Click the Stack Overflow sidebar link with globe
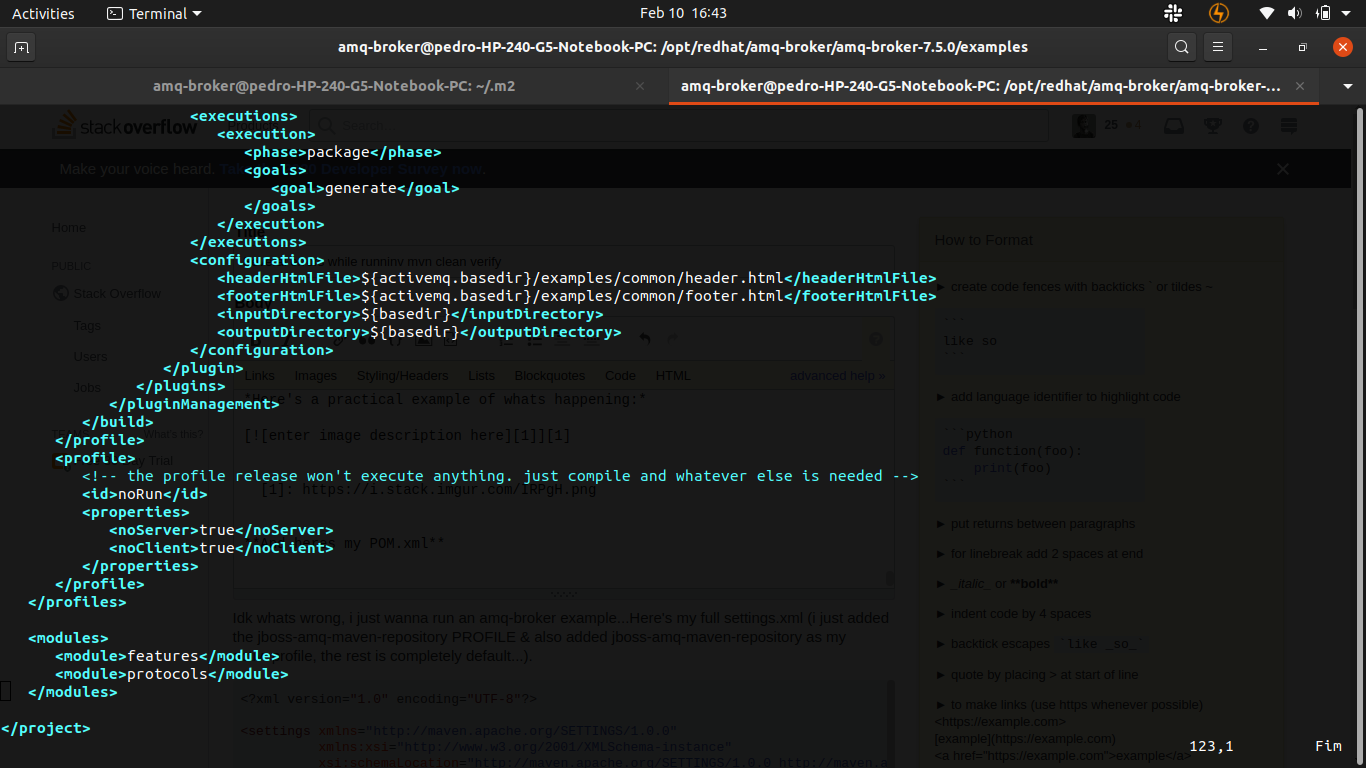Image resolution: width=1366 pixels, height=768 pixels. [107, 294]
